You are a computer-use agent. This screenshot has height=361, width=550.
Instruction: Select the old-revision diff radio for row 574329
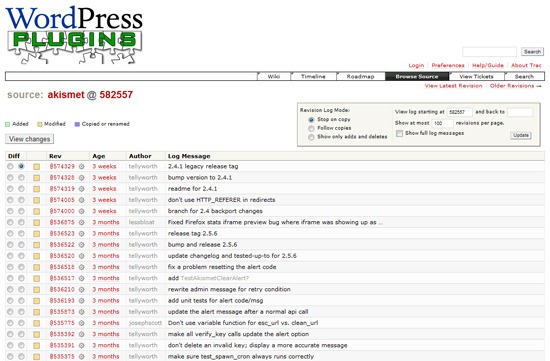(x=10, y=167)
